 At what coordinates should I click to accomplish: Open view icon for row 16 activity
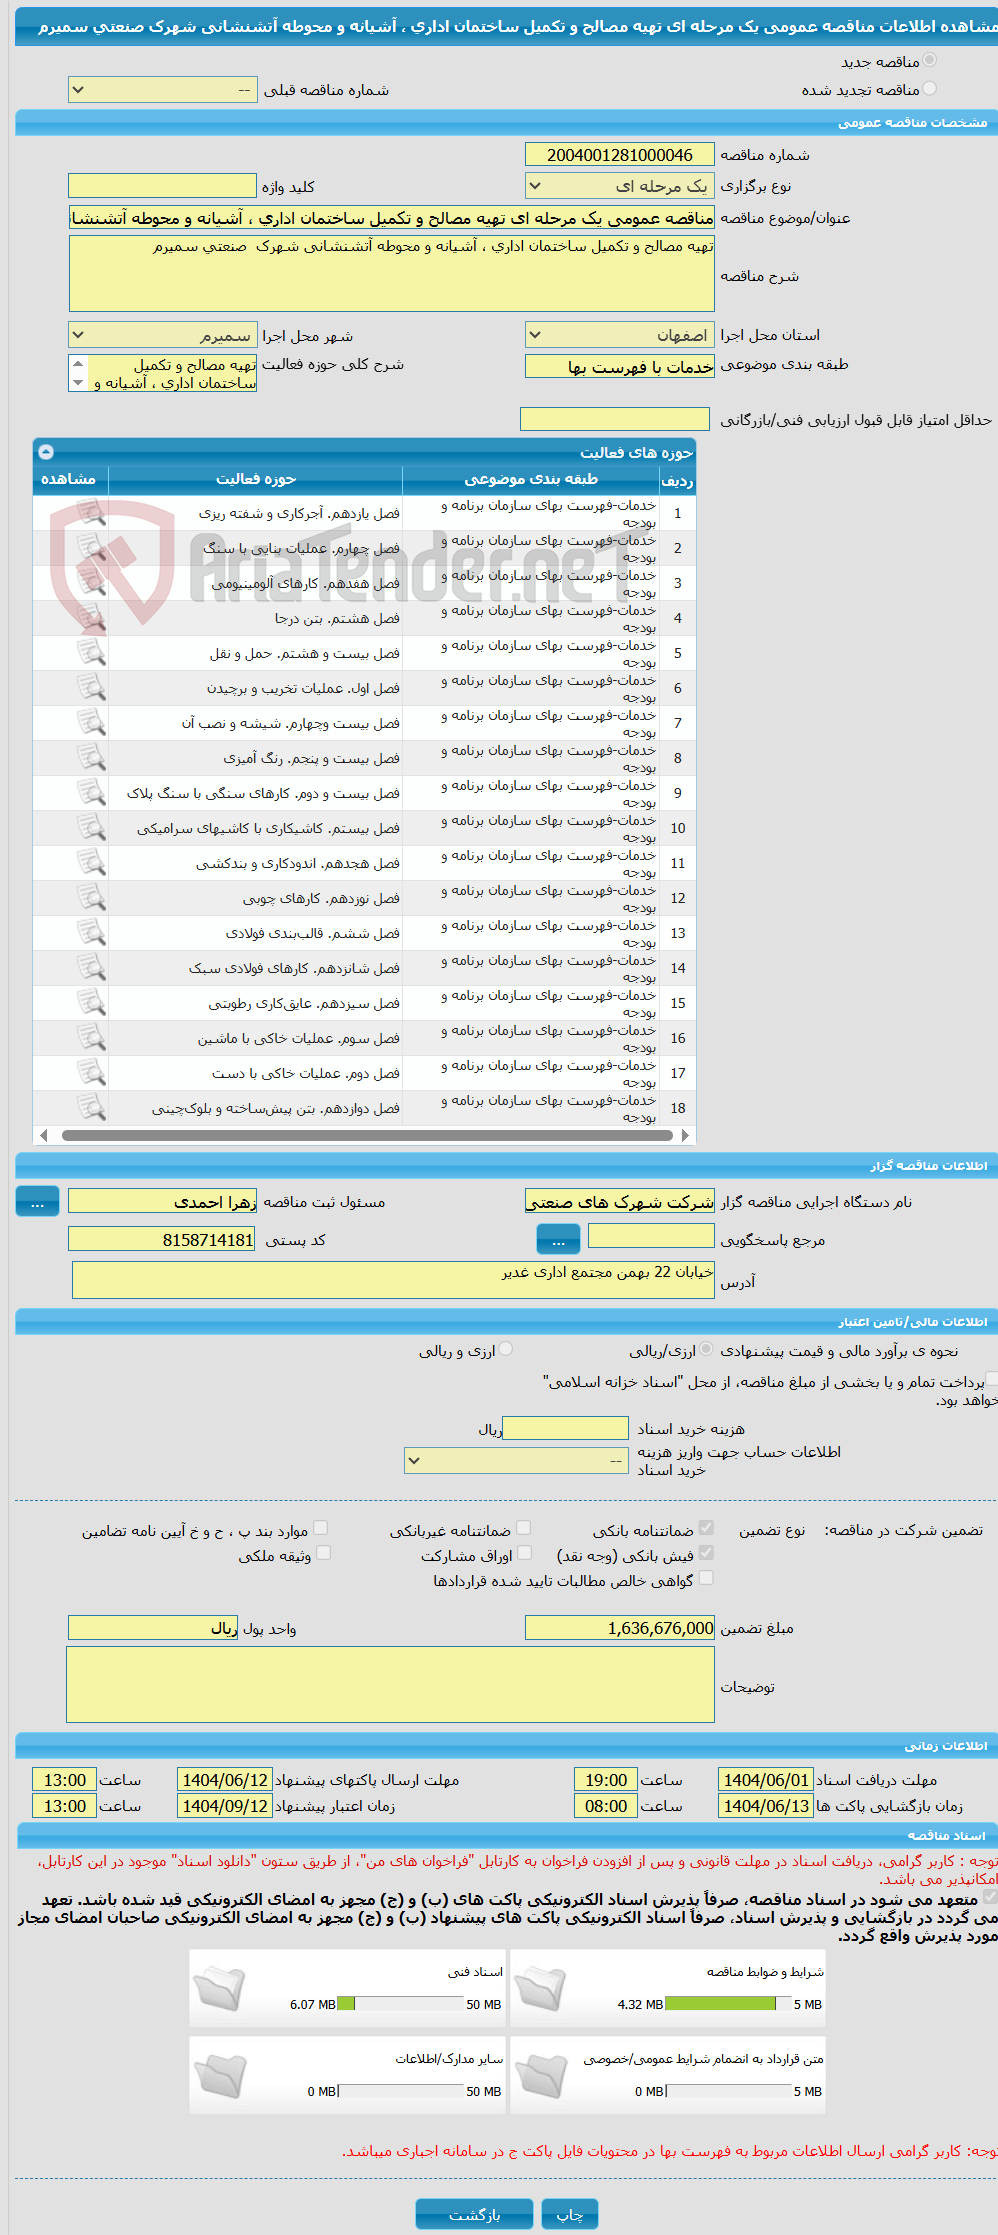[x=91, y=1038]
